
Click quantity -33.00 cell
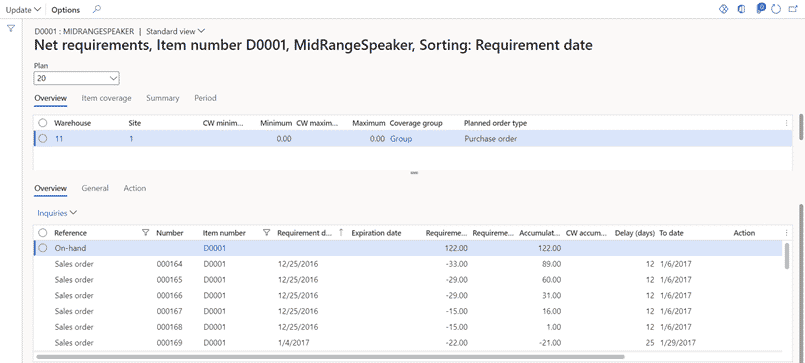(456, 264)
